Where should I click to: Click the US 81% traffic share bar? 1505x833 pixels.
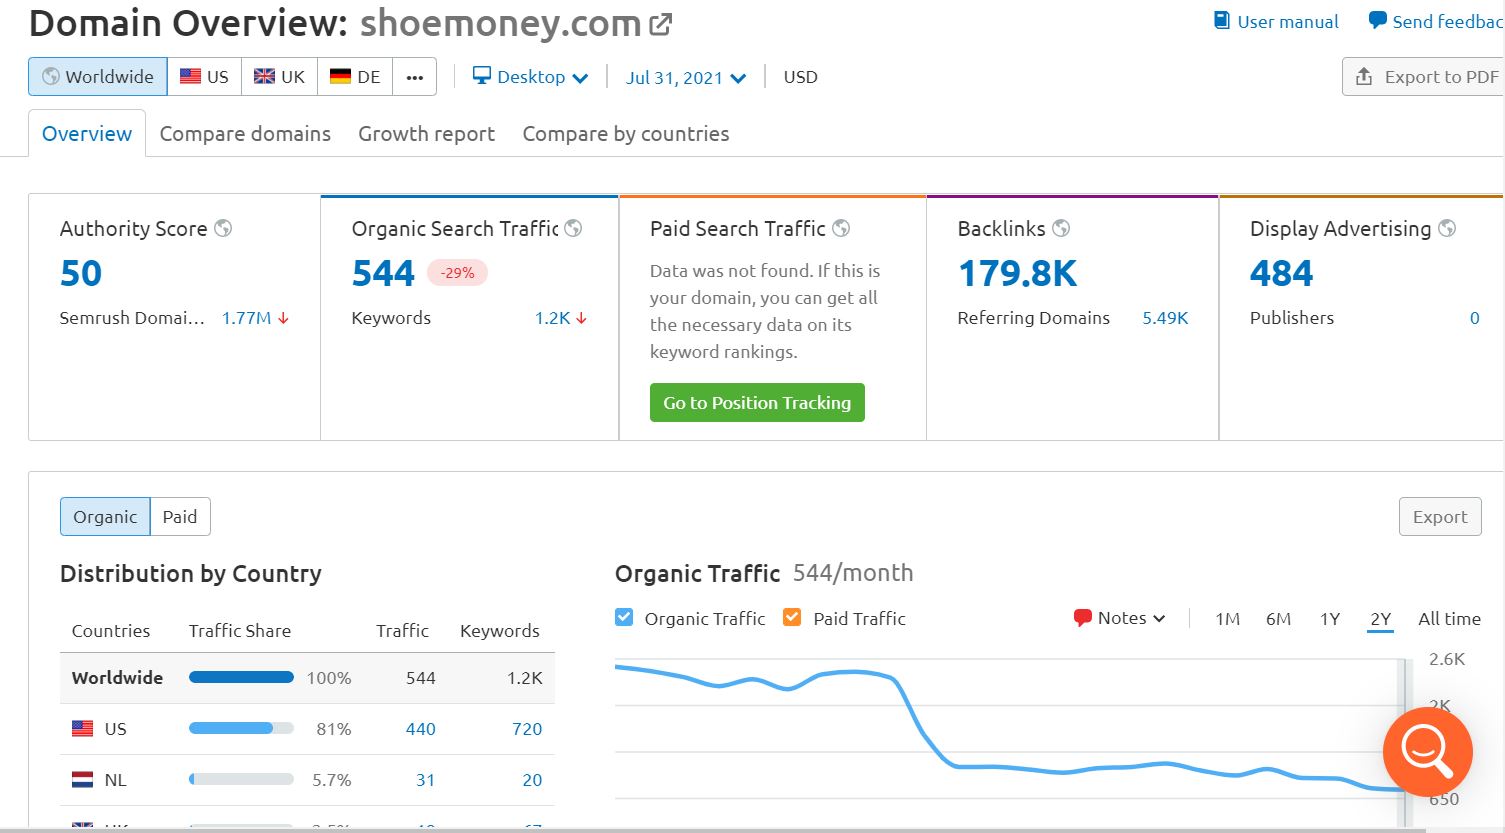point(241,729)
